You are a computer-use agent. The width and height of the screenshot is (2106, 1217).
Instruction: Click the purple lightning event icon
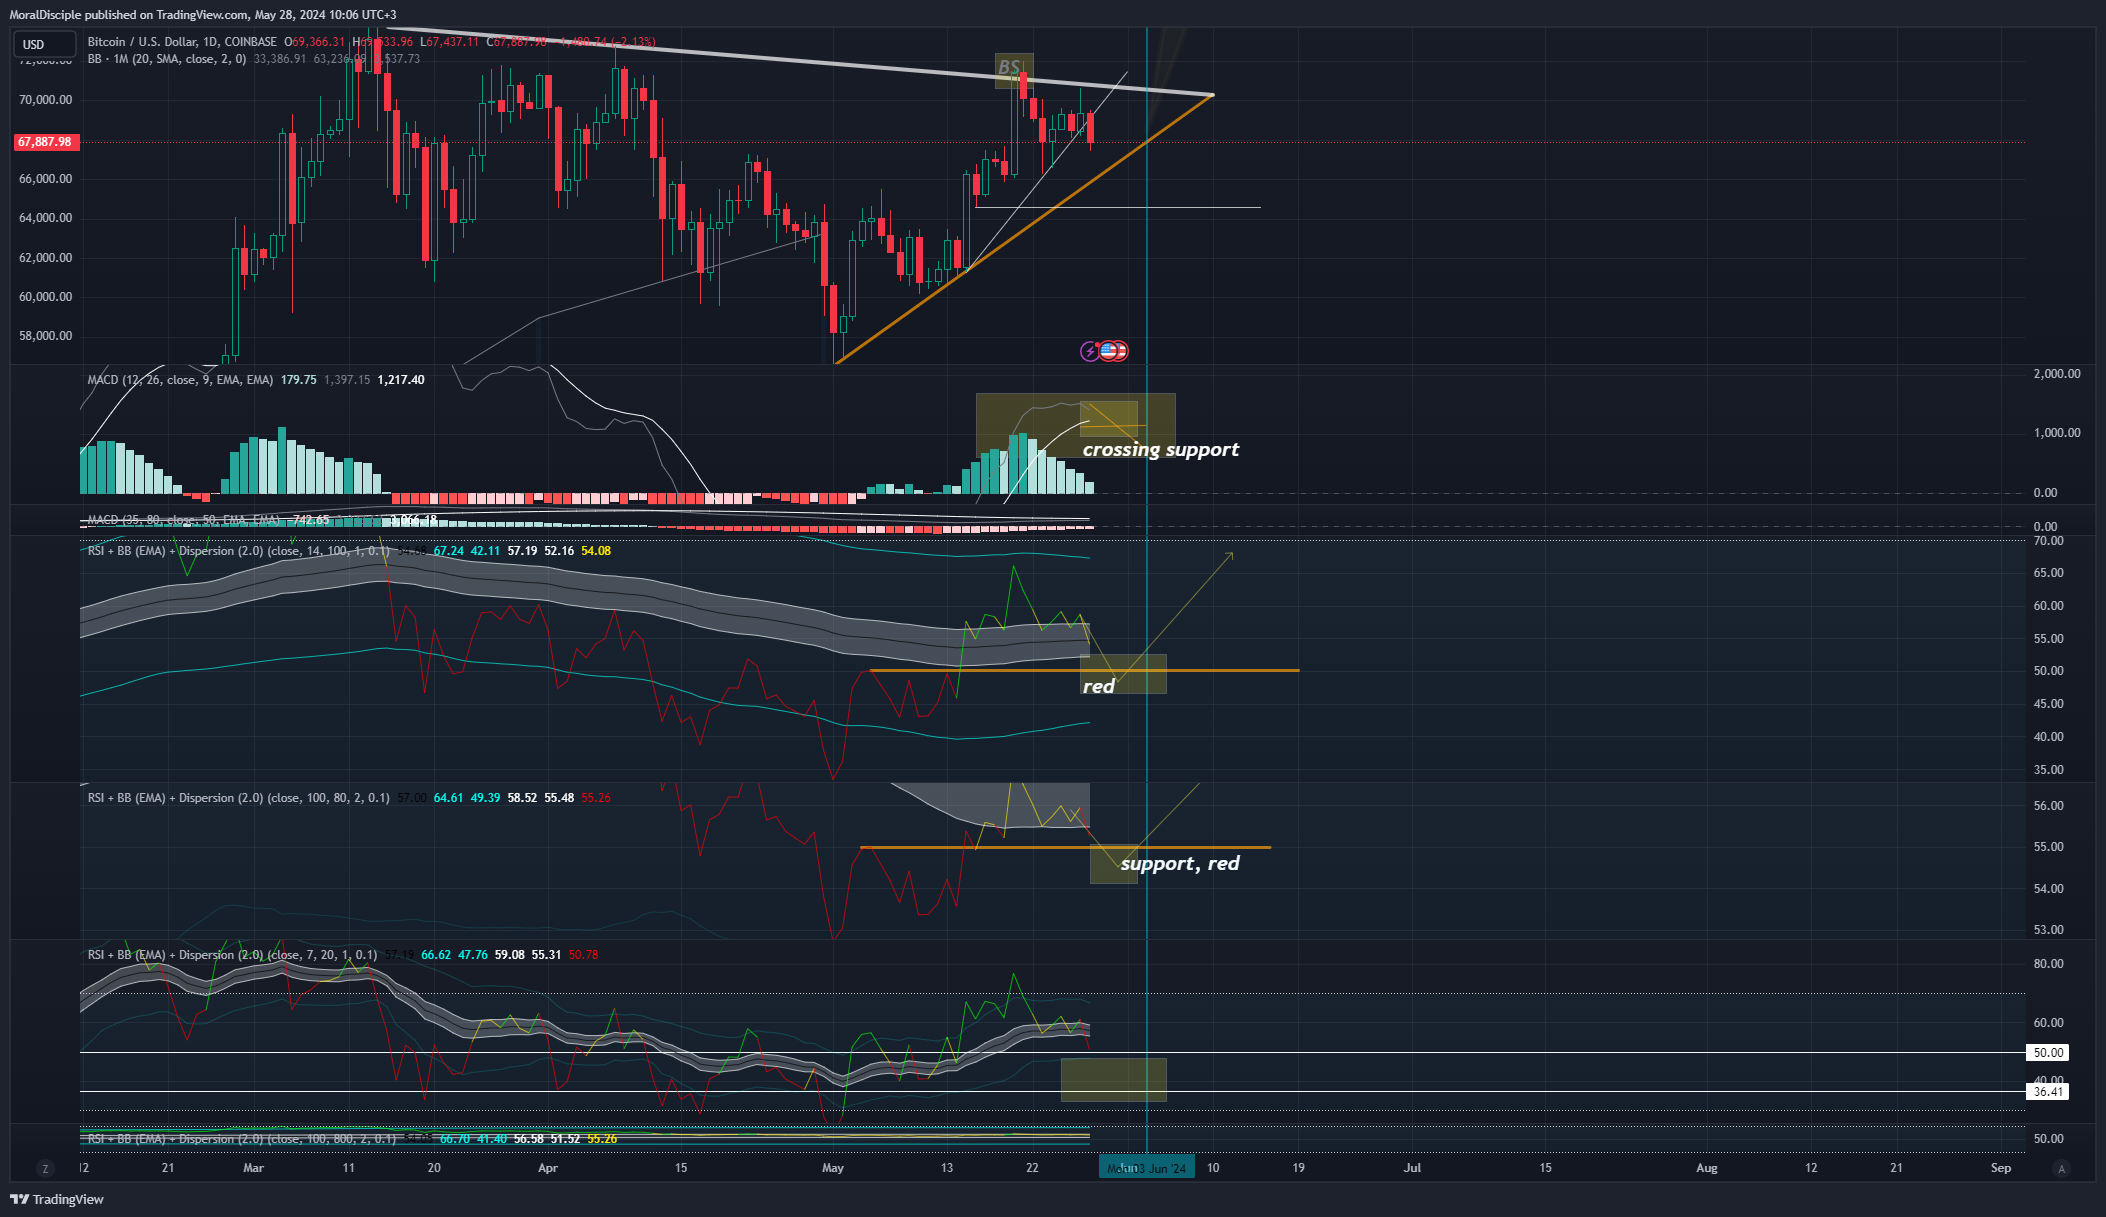click(x=1090, y=351)
